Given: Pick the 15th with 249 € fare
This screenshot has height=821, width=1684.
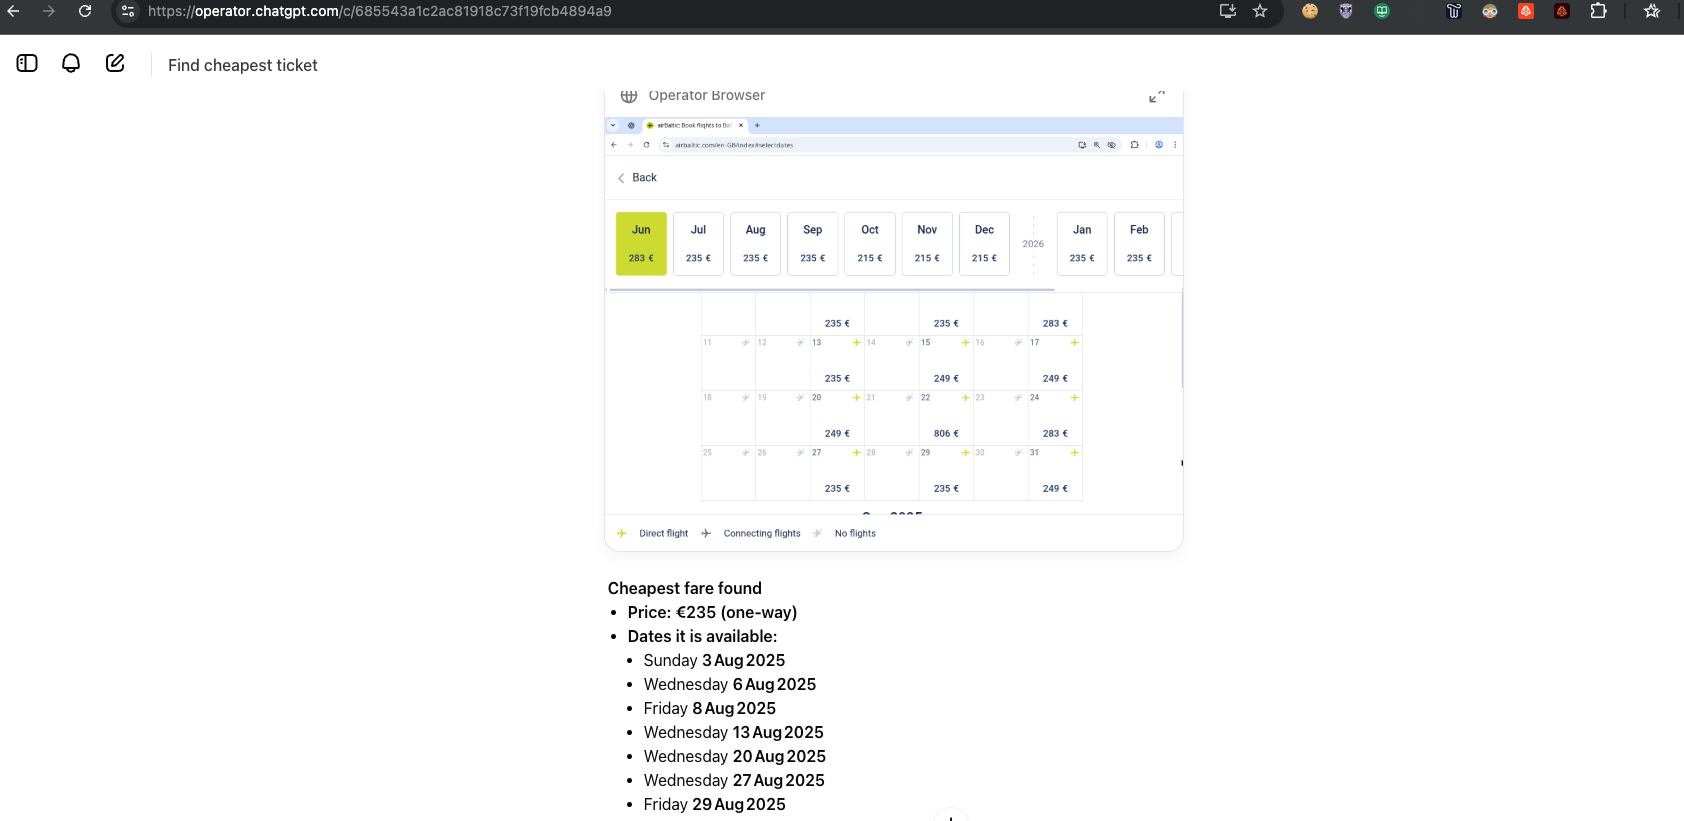Looking at the screenshot, I should point(946,363).
